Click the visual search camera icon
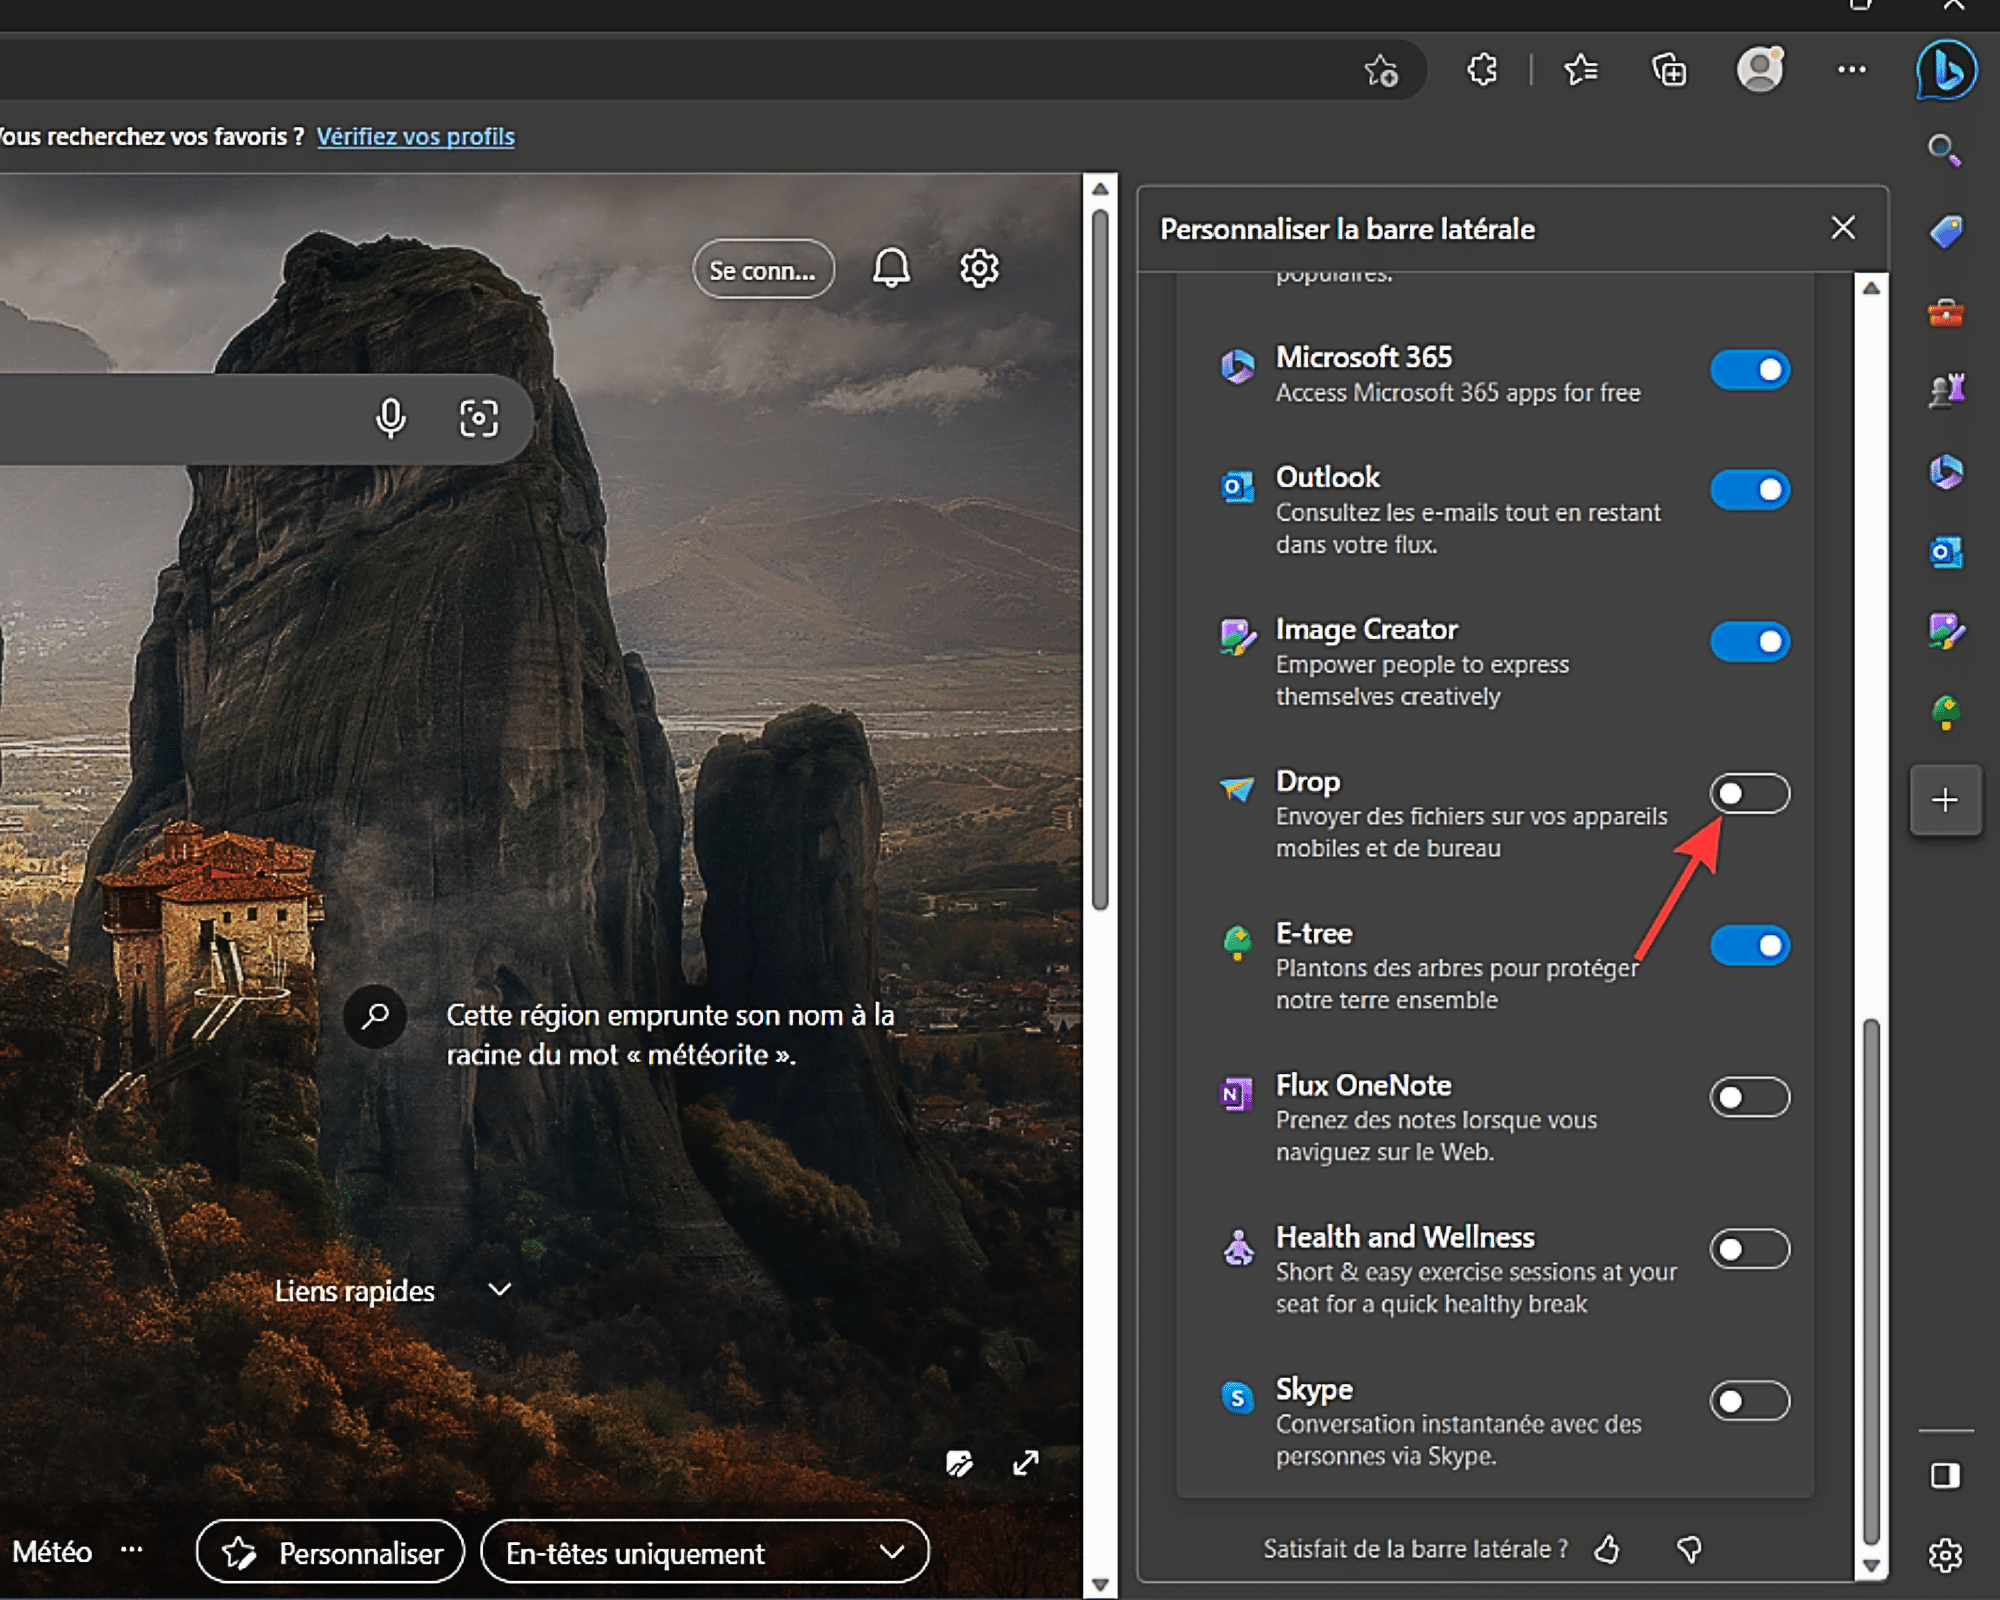This screenshot has width=2000, height=1600. [x=479, y=419]
